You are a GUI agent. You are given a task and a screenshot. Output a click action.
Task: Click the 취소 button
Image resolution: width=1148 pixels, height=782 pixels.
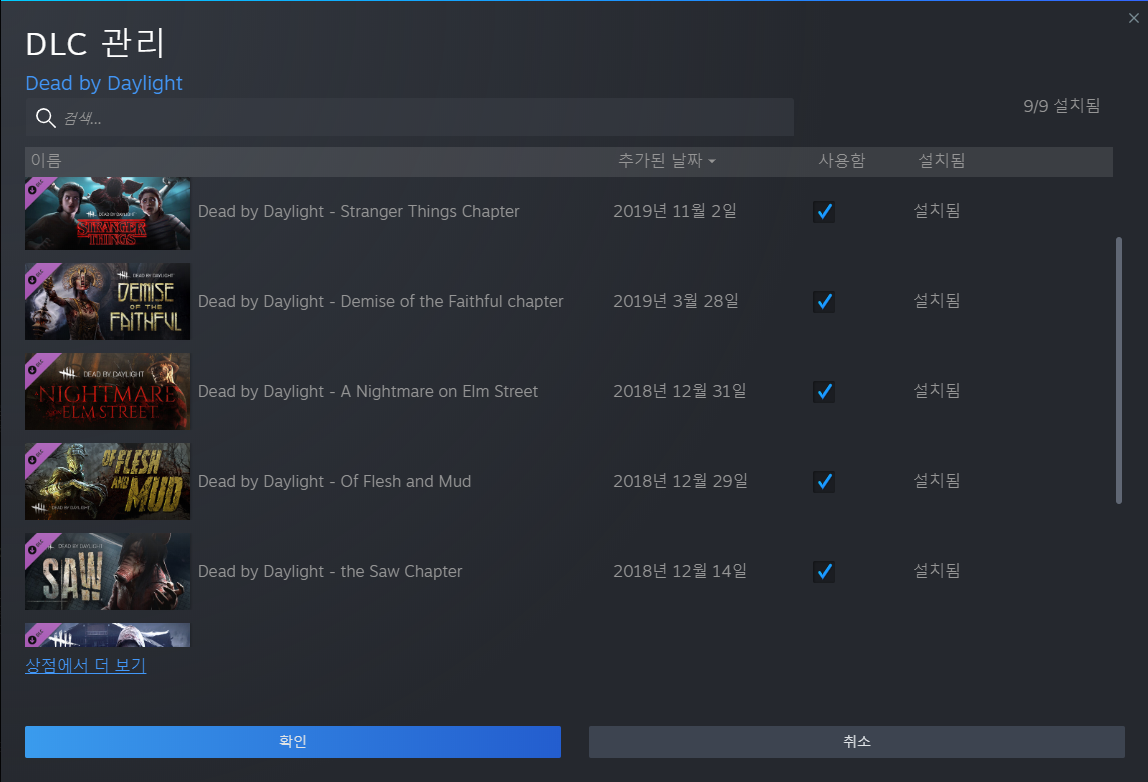point(857,742)
